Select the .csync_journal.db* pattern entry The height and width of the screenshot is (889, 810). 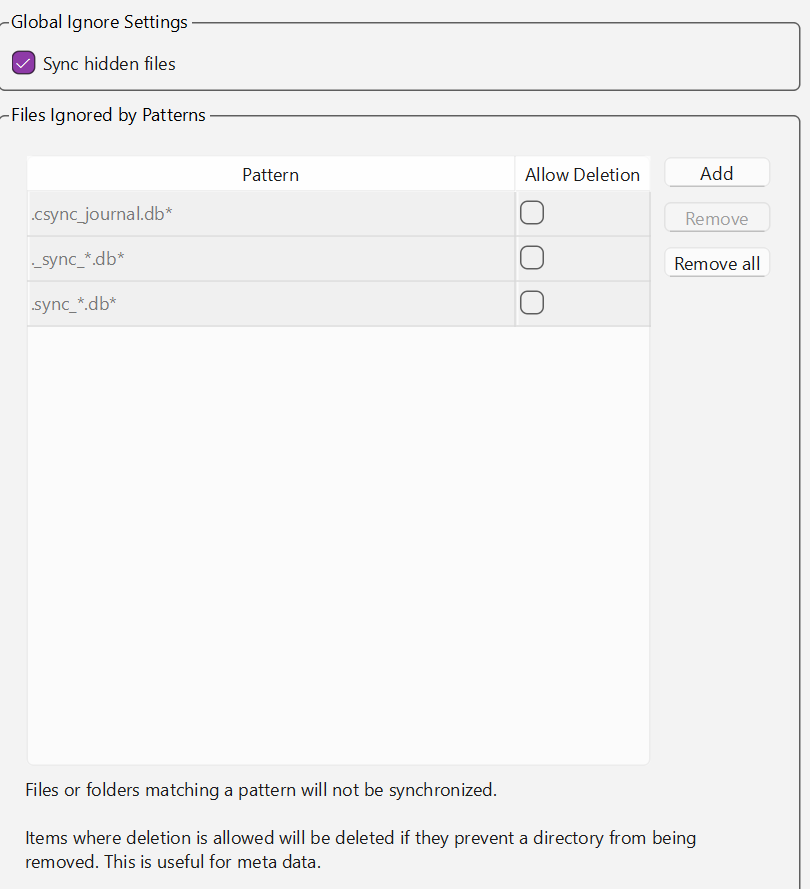[x=271, y=214]
